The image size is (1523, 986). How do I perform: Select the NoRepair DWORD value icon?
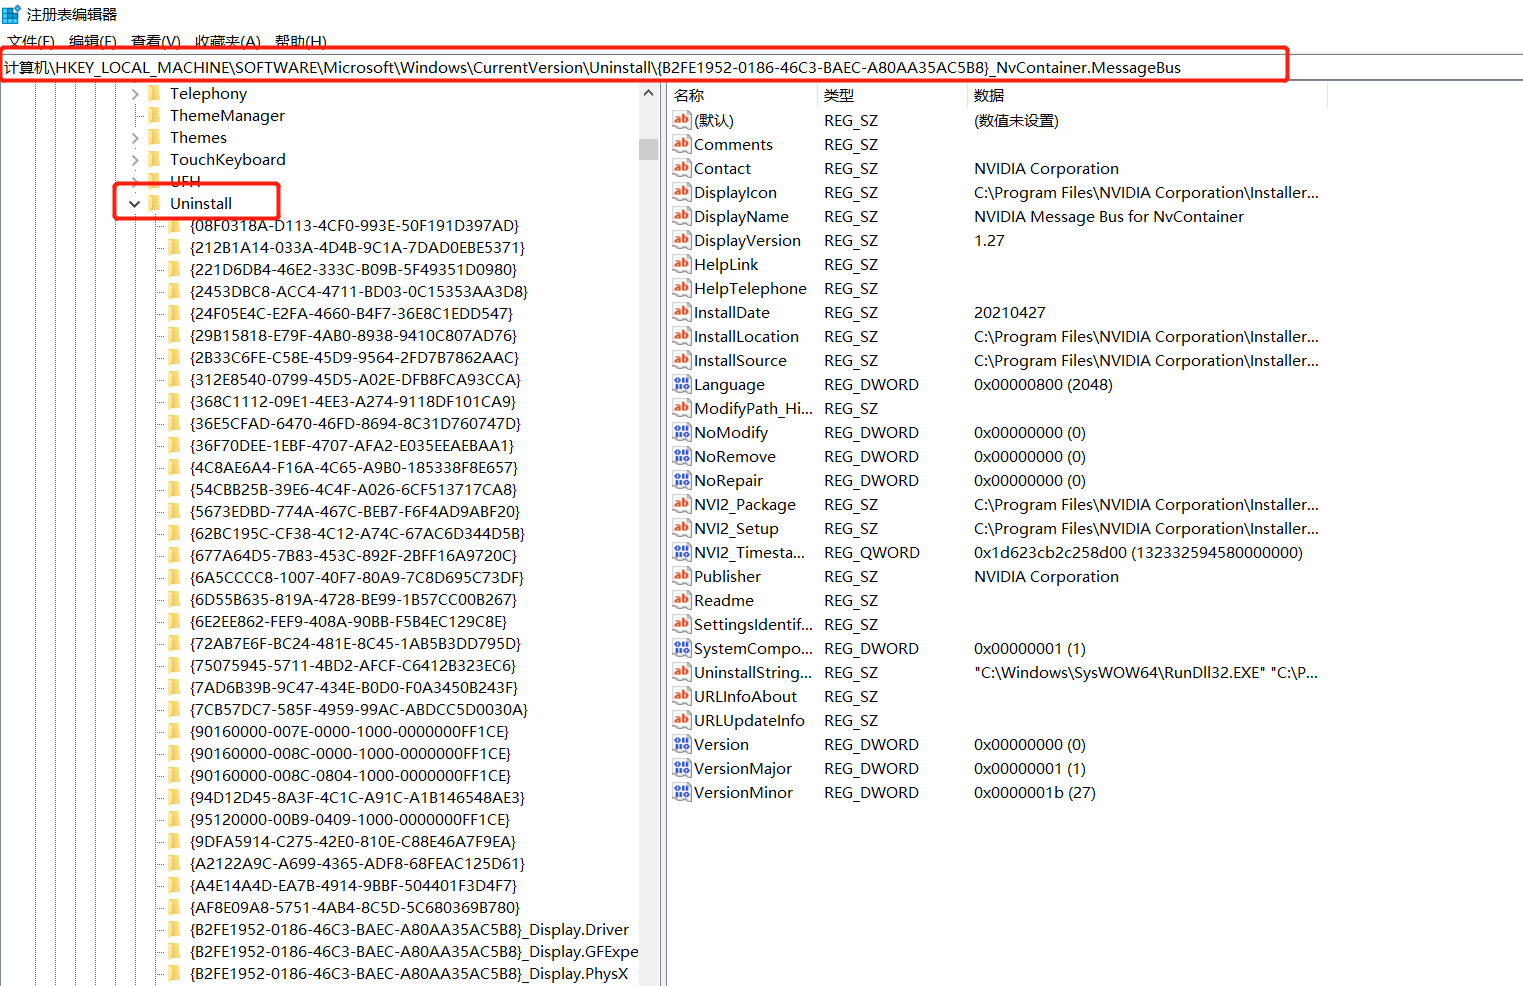point(682,480)
